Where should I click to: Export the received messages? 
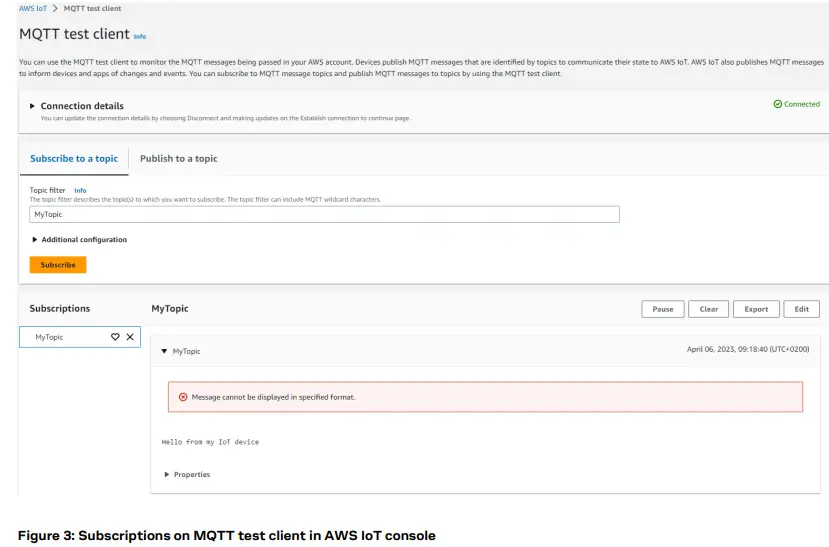(756, 309)
